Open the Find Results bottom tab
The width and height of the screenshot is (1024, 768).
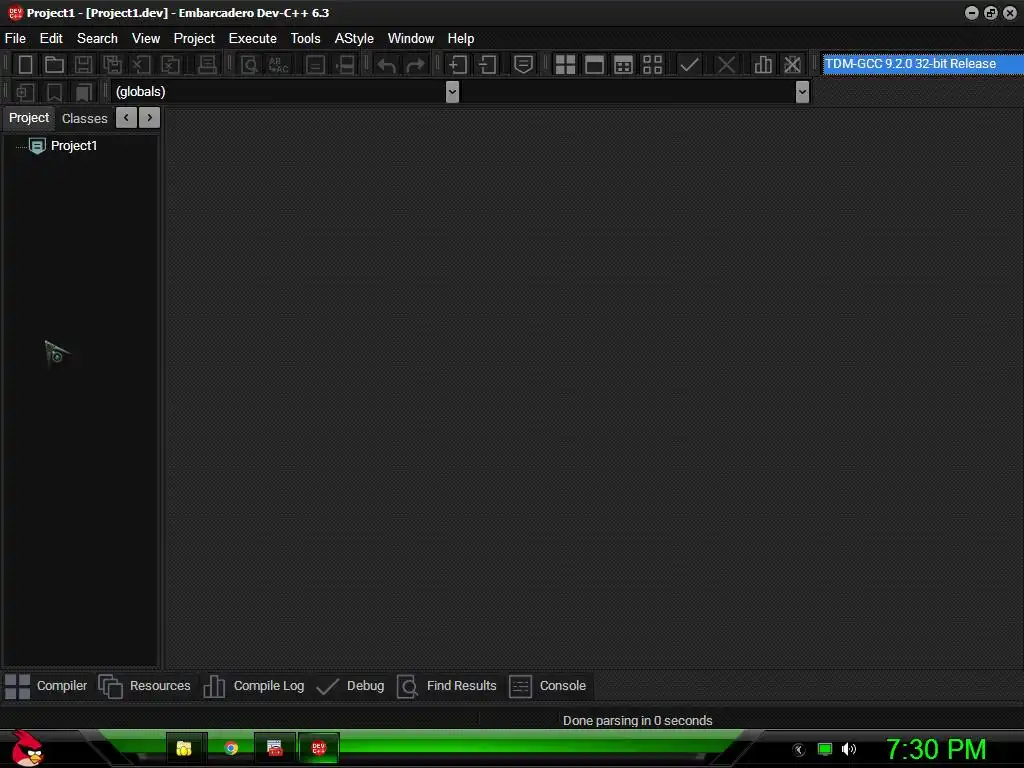click(x=447, y=686)
